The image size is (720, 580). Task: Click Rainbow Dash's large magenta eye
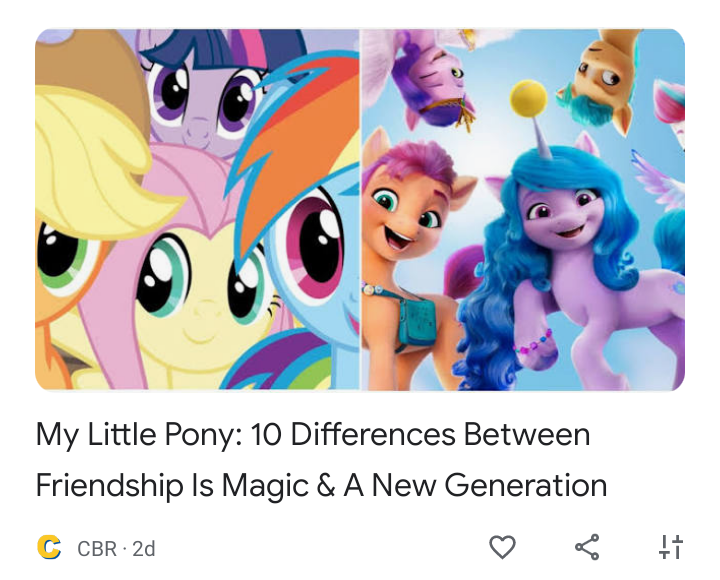[x=316, y=242]
